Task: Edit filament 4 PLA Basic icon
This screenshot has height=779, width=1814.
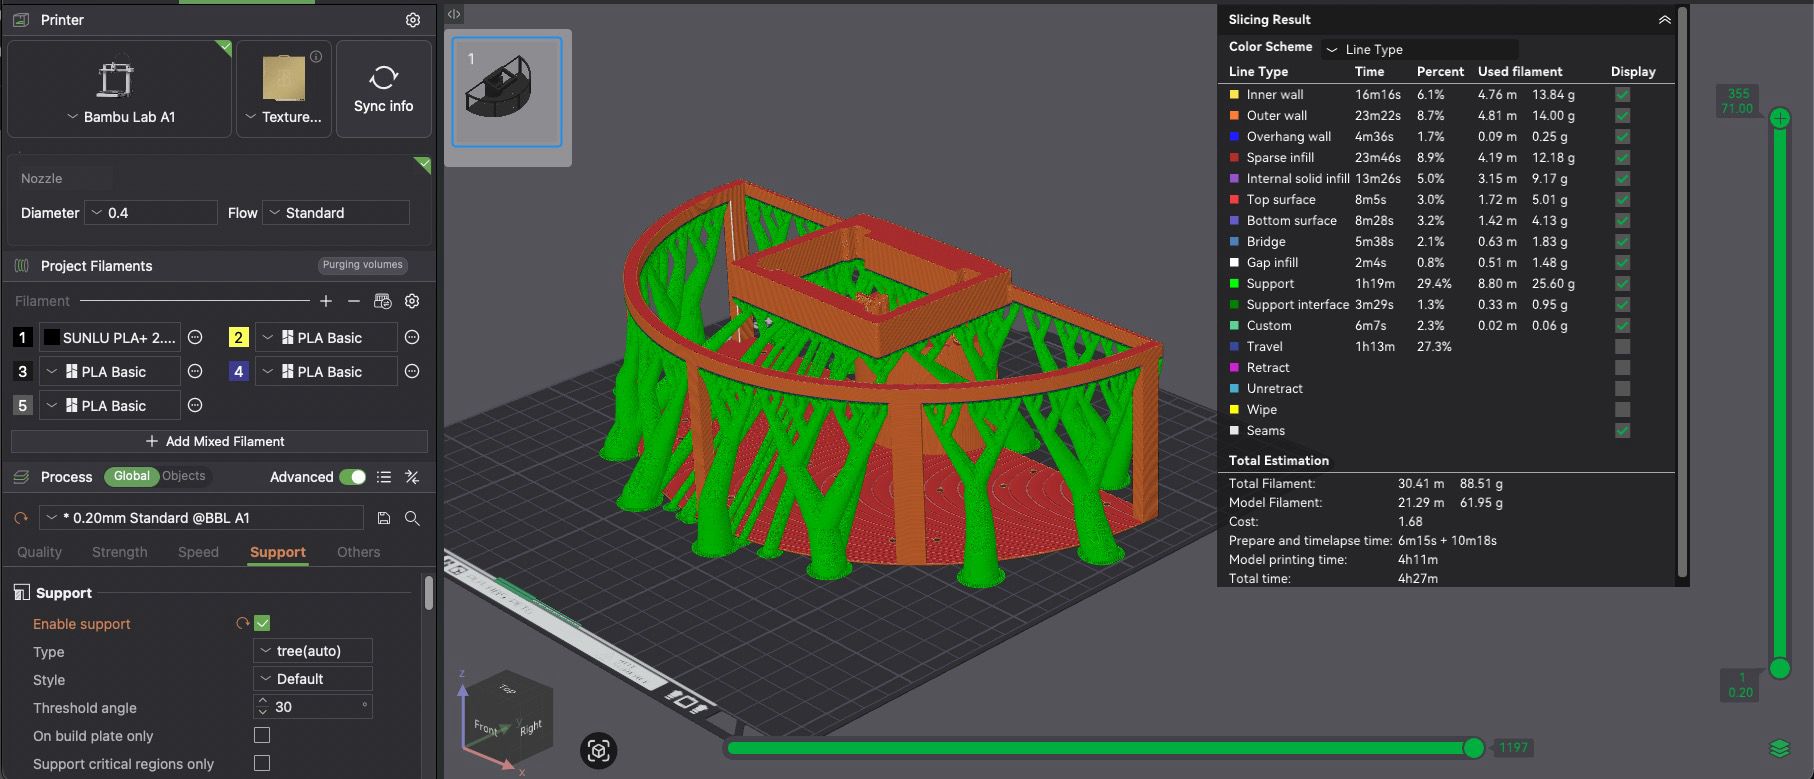Action: (412, 372)
